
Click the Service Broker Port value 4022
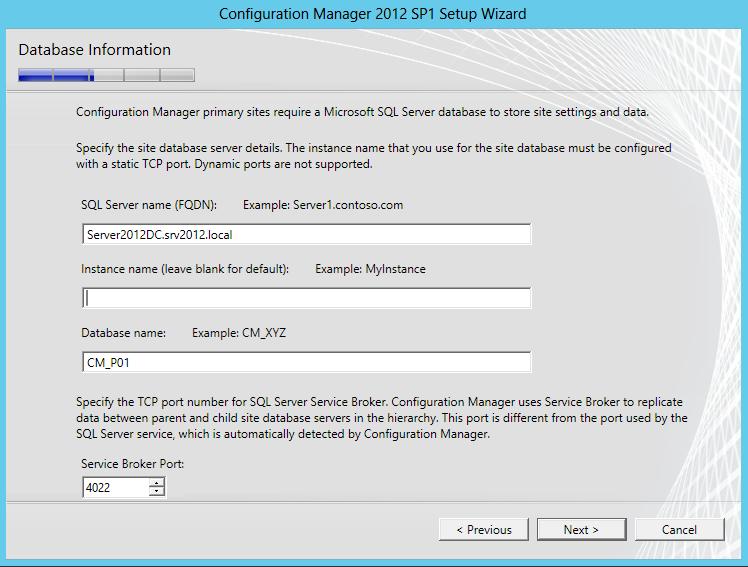click(115, 487)
